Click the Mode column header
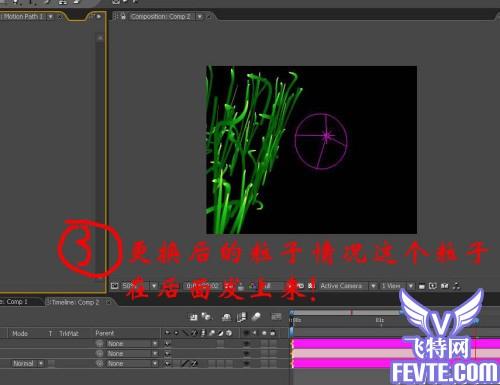This screenshot has height=385, width=500. point(20,333)
